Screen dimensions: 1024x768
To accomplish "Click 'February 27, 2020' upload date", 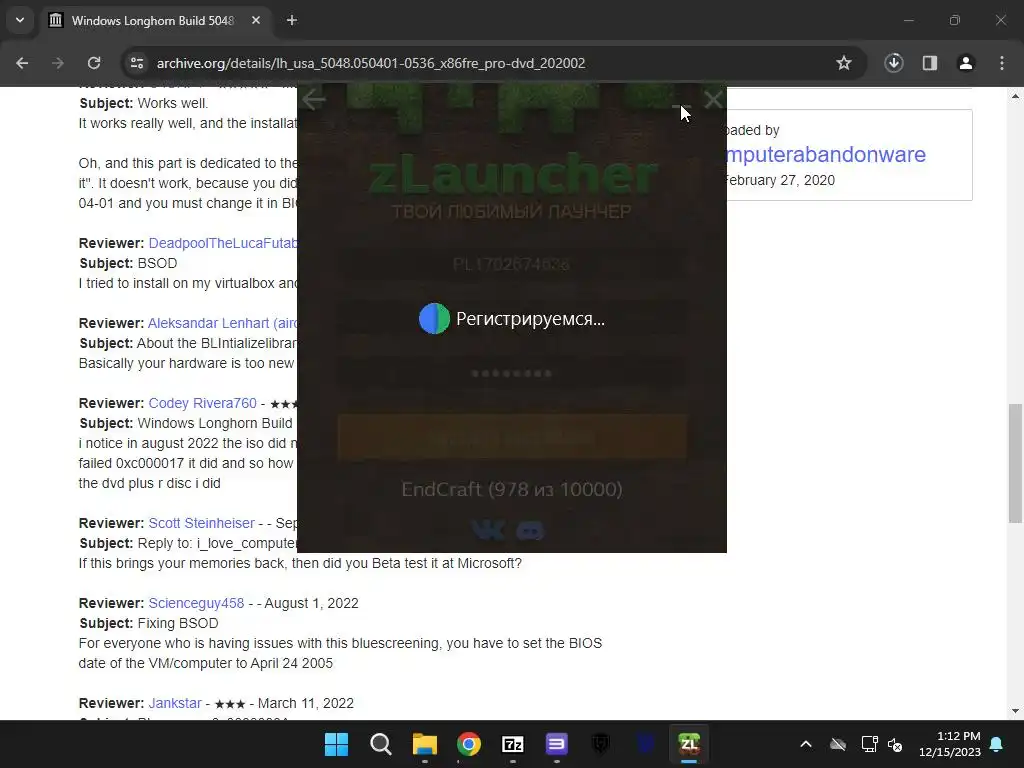I will pyautogui.click(x=780, y=180).
